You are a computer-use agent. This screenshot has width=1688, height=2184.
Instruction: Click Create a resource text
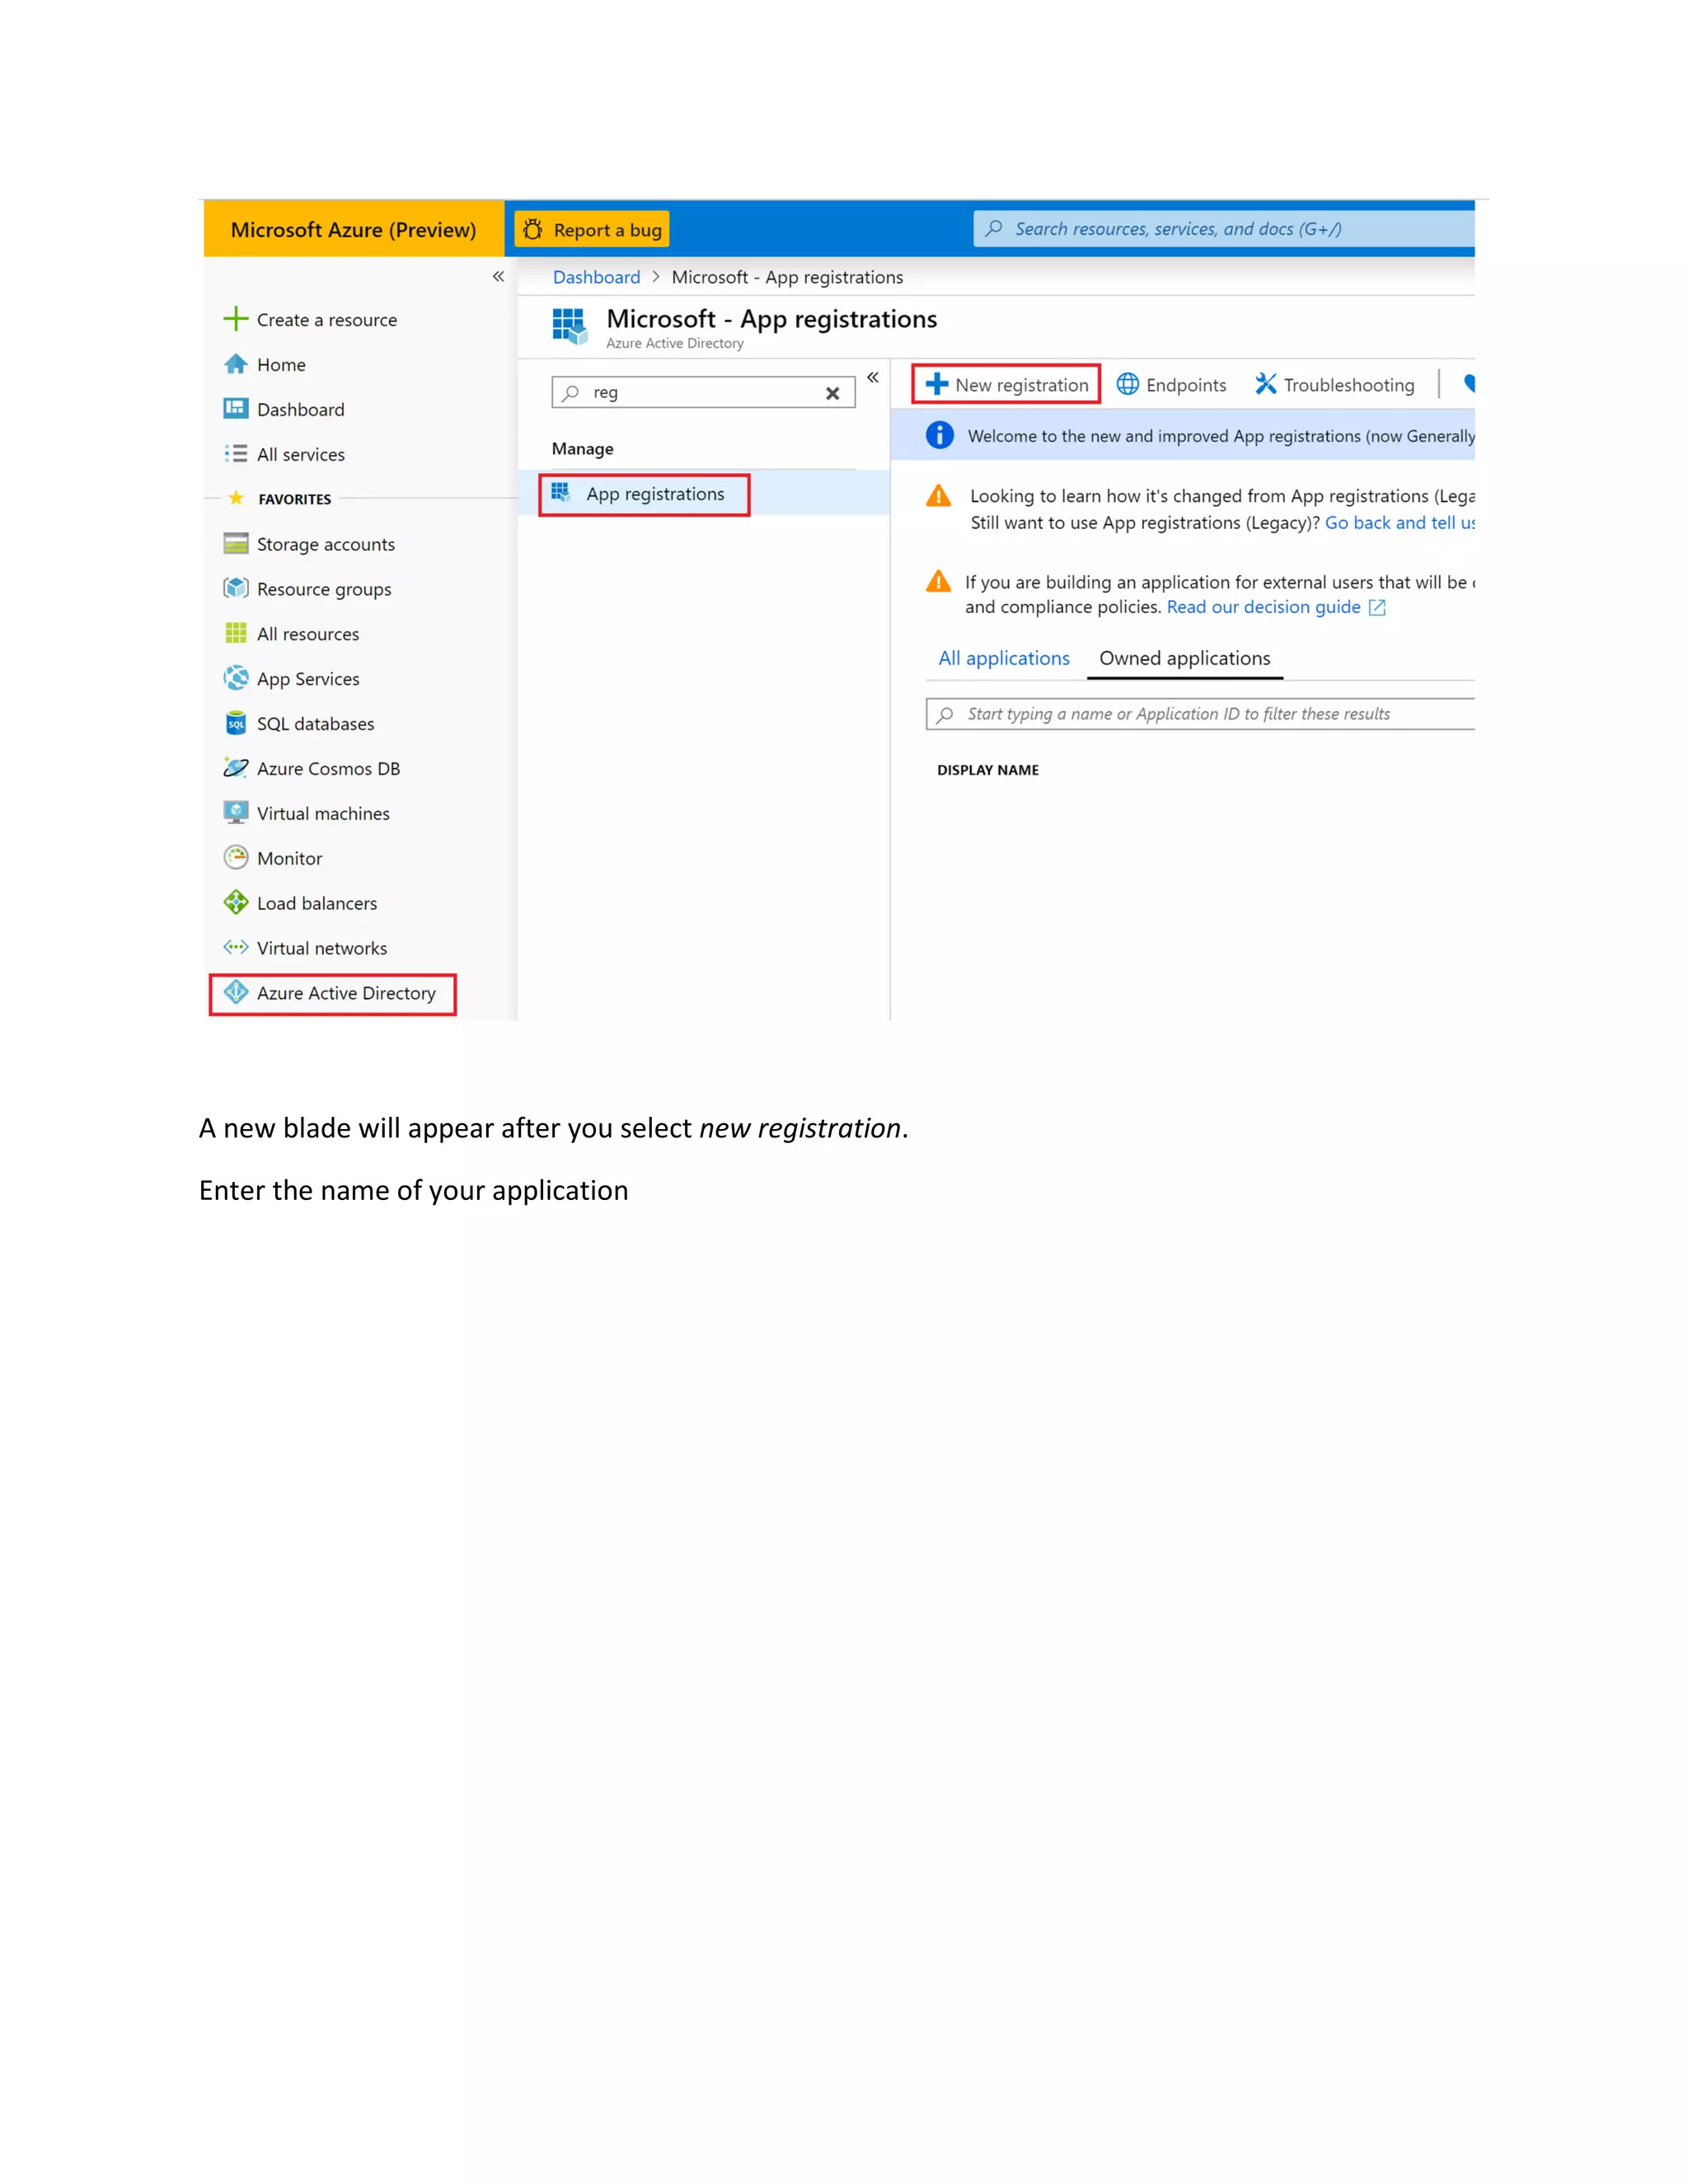click(x=327, y=320)
